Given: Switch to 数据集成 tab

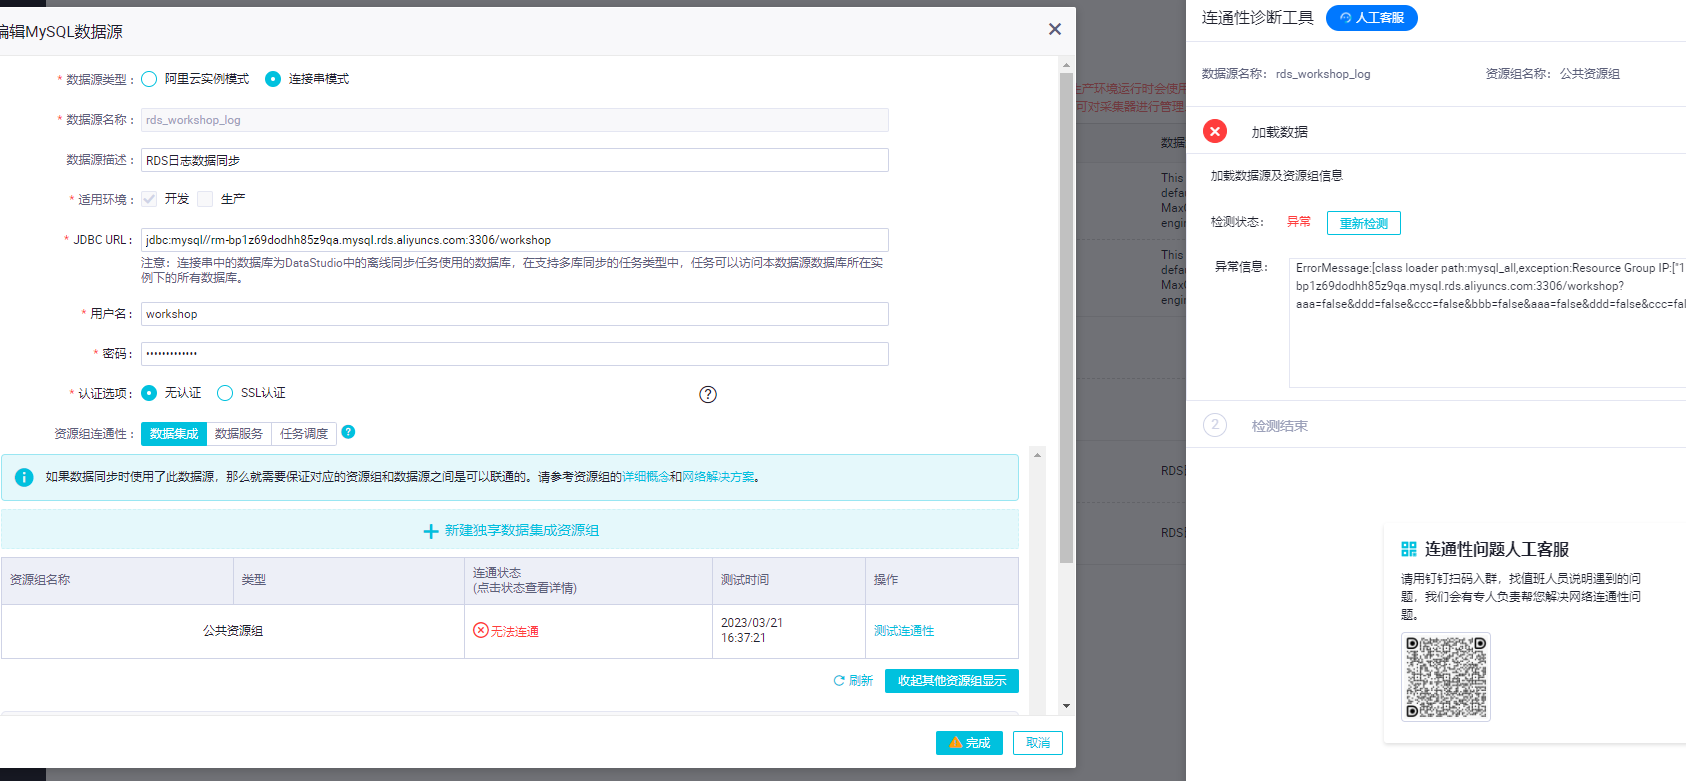Looking at the screenshot, I should click(x=174, y=434).
